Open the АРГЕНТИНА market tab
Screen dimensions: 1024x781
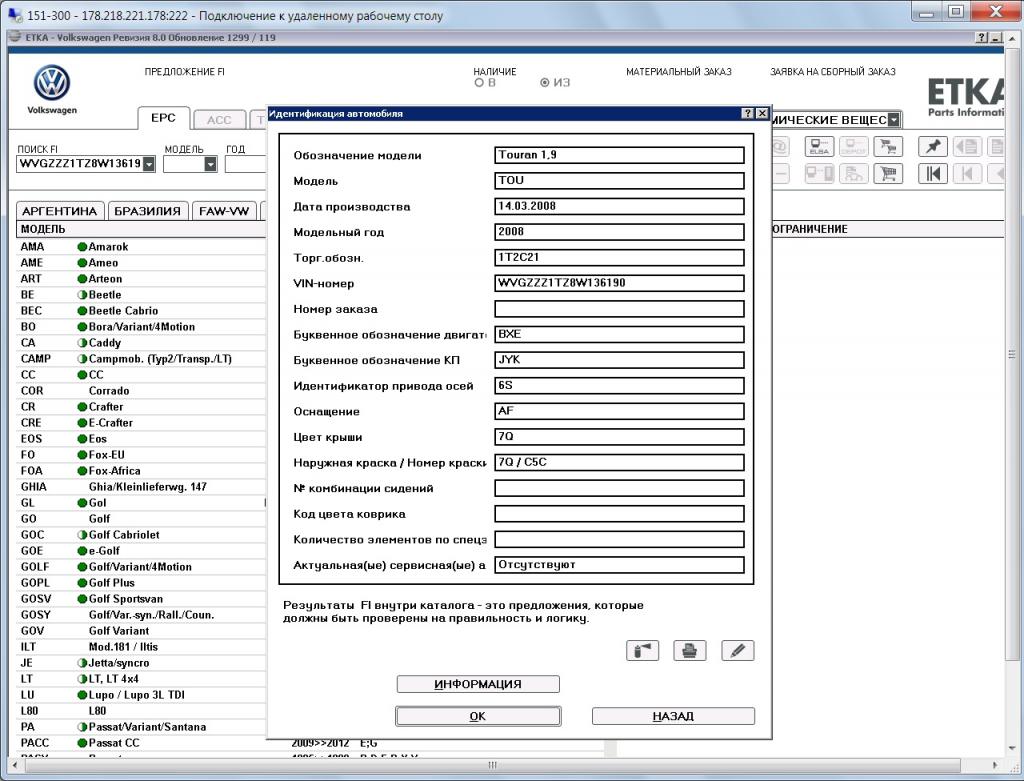click(59, 211)
